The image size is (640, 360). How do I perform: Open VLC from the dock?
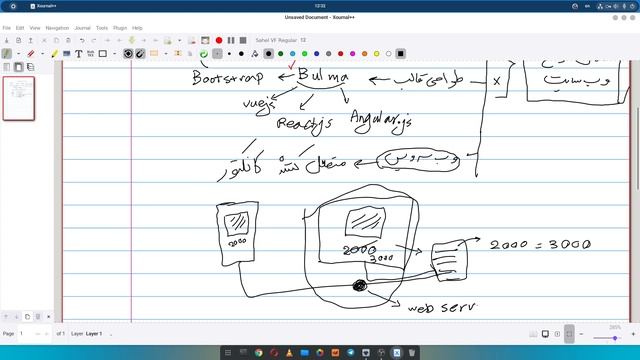click(289, 353)
